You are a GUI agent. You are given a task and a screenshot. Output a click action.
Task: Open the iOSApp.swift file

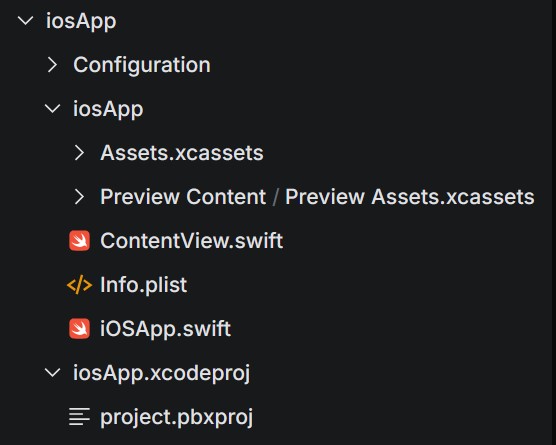click(x=166, y=329)
